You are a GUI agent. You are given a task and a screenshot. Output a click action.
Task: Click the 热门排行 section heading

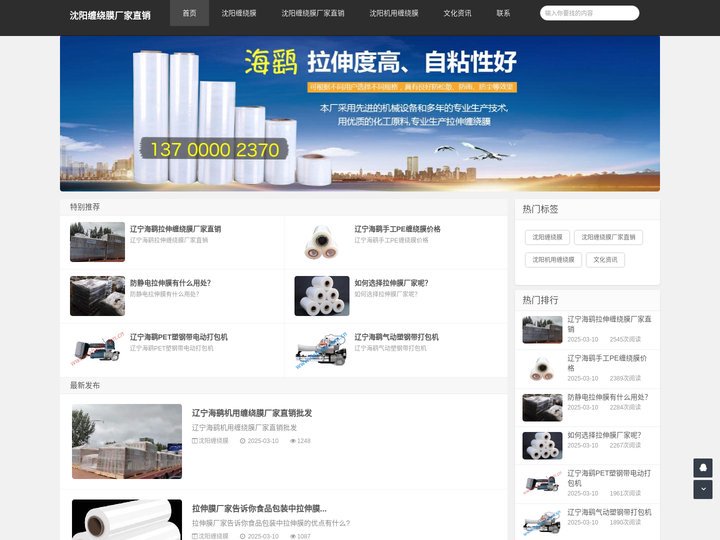pos(540,300)
